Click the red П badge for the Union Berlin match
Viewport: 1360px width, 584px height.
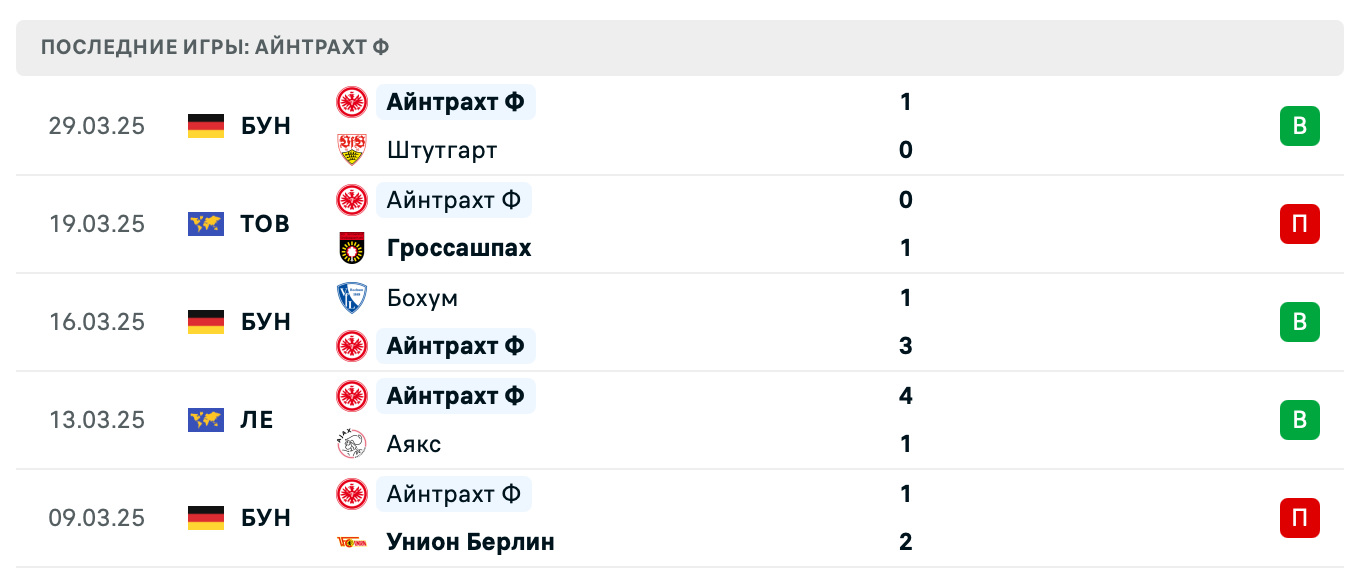pyautogui.click(x=1299, y=518)
